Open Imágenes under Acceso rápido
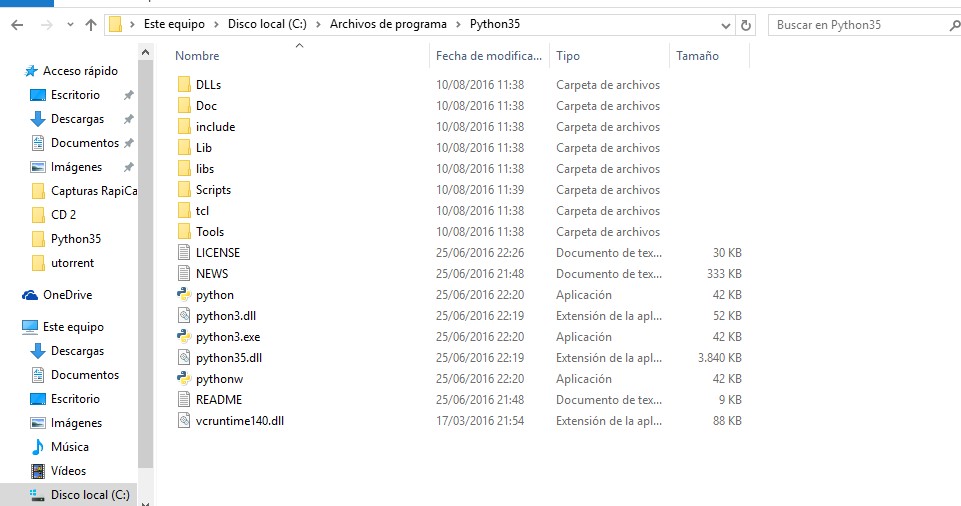Screen dimensions: 961x506 76,167
